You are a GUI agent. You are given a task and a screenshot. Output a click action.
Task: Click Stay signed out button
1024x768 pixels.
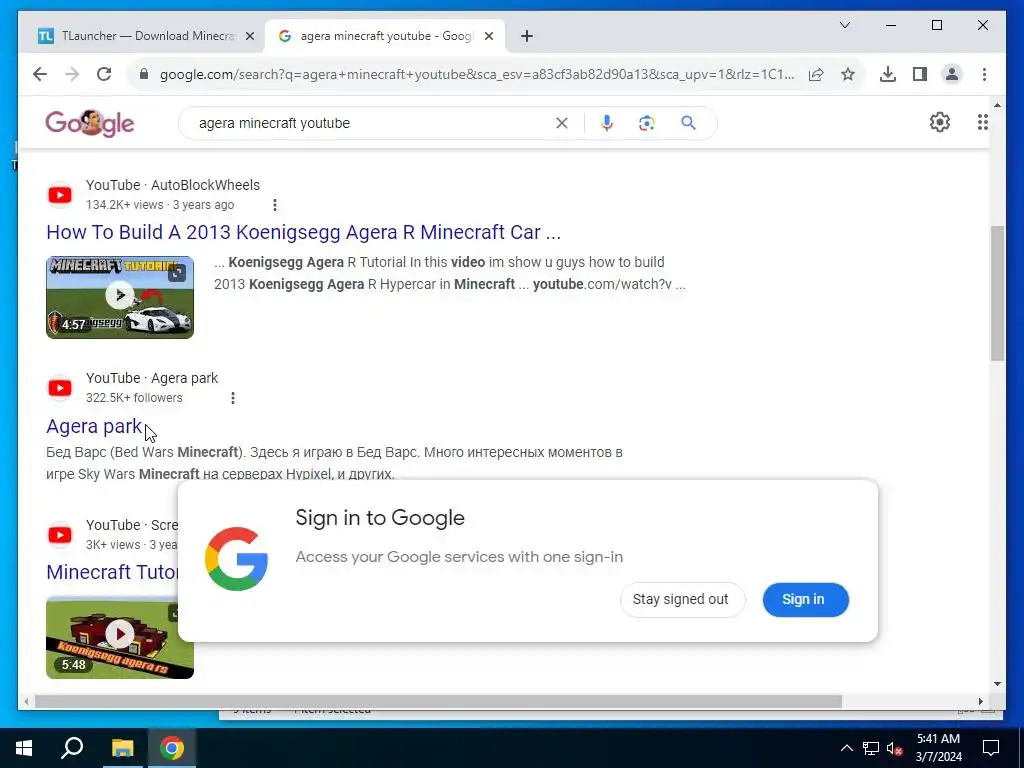(681, 600)
